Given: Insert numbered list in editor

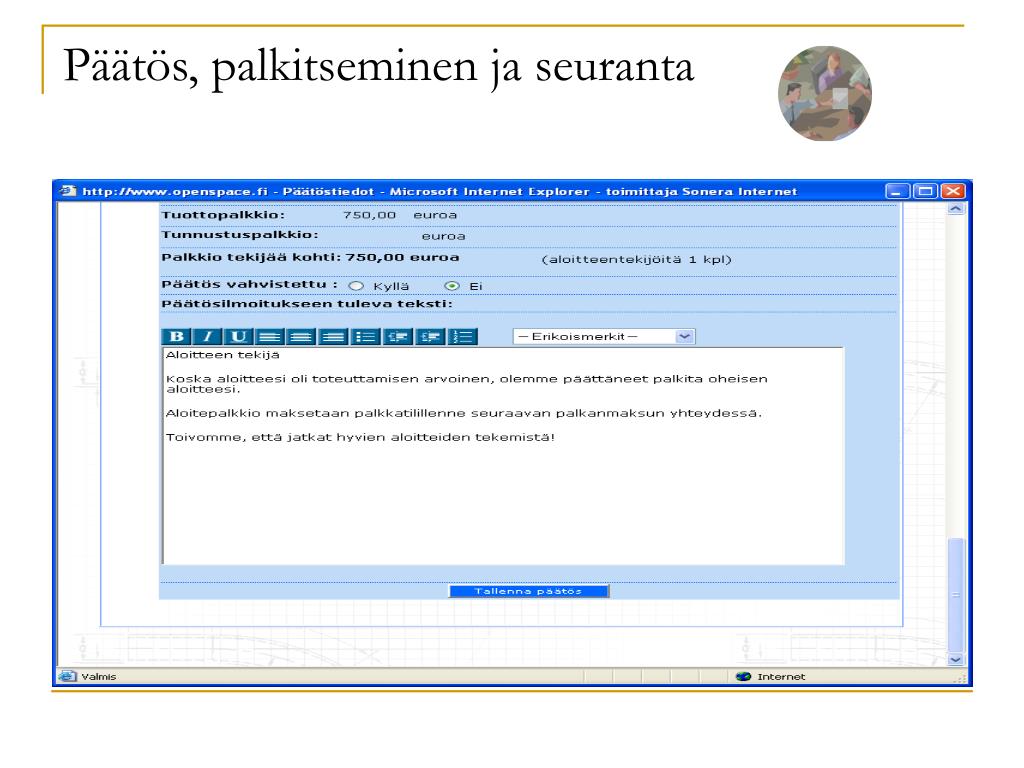Looking at the screenshot, I should coord(462,336).
